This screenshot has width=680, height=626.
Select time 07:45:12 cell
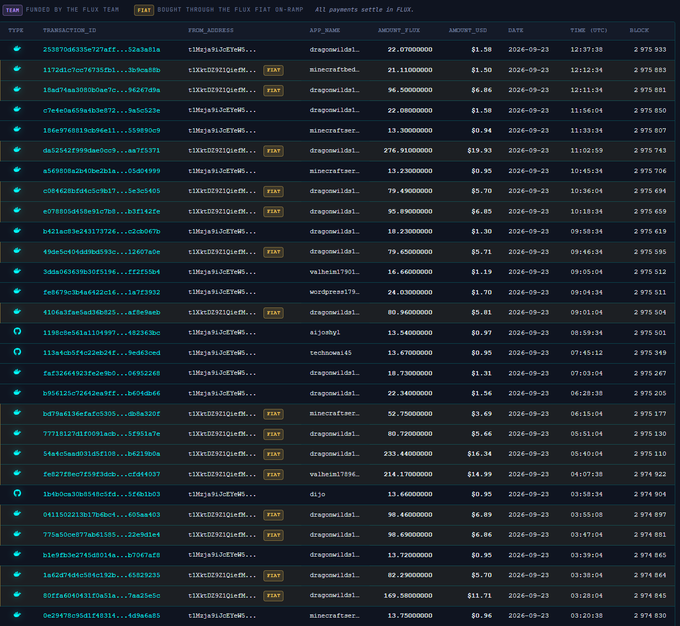click(586, 353)
